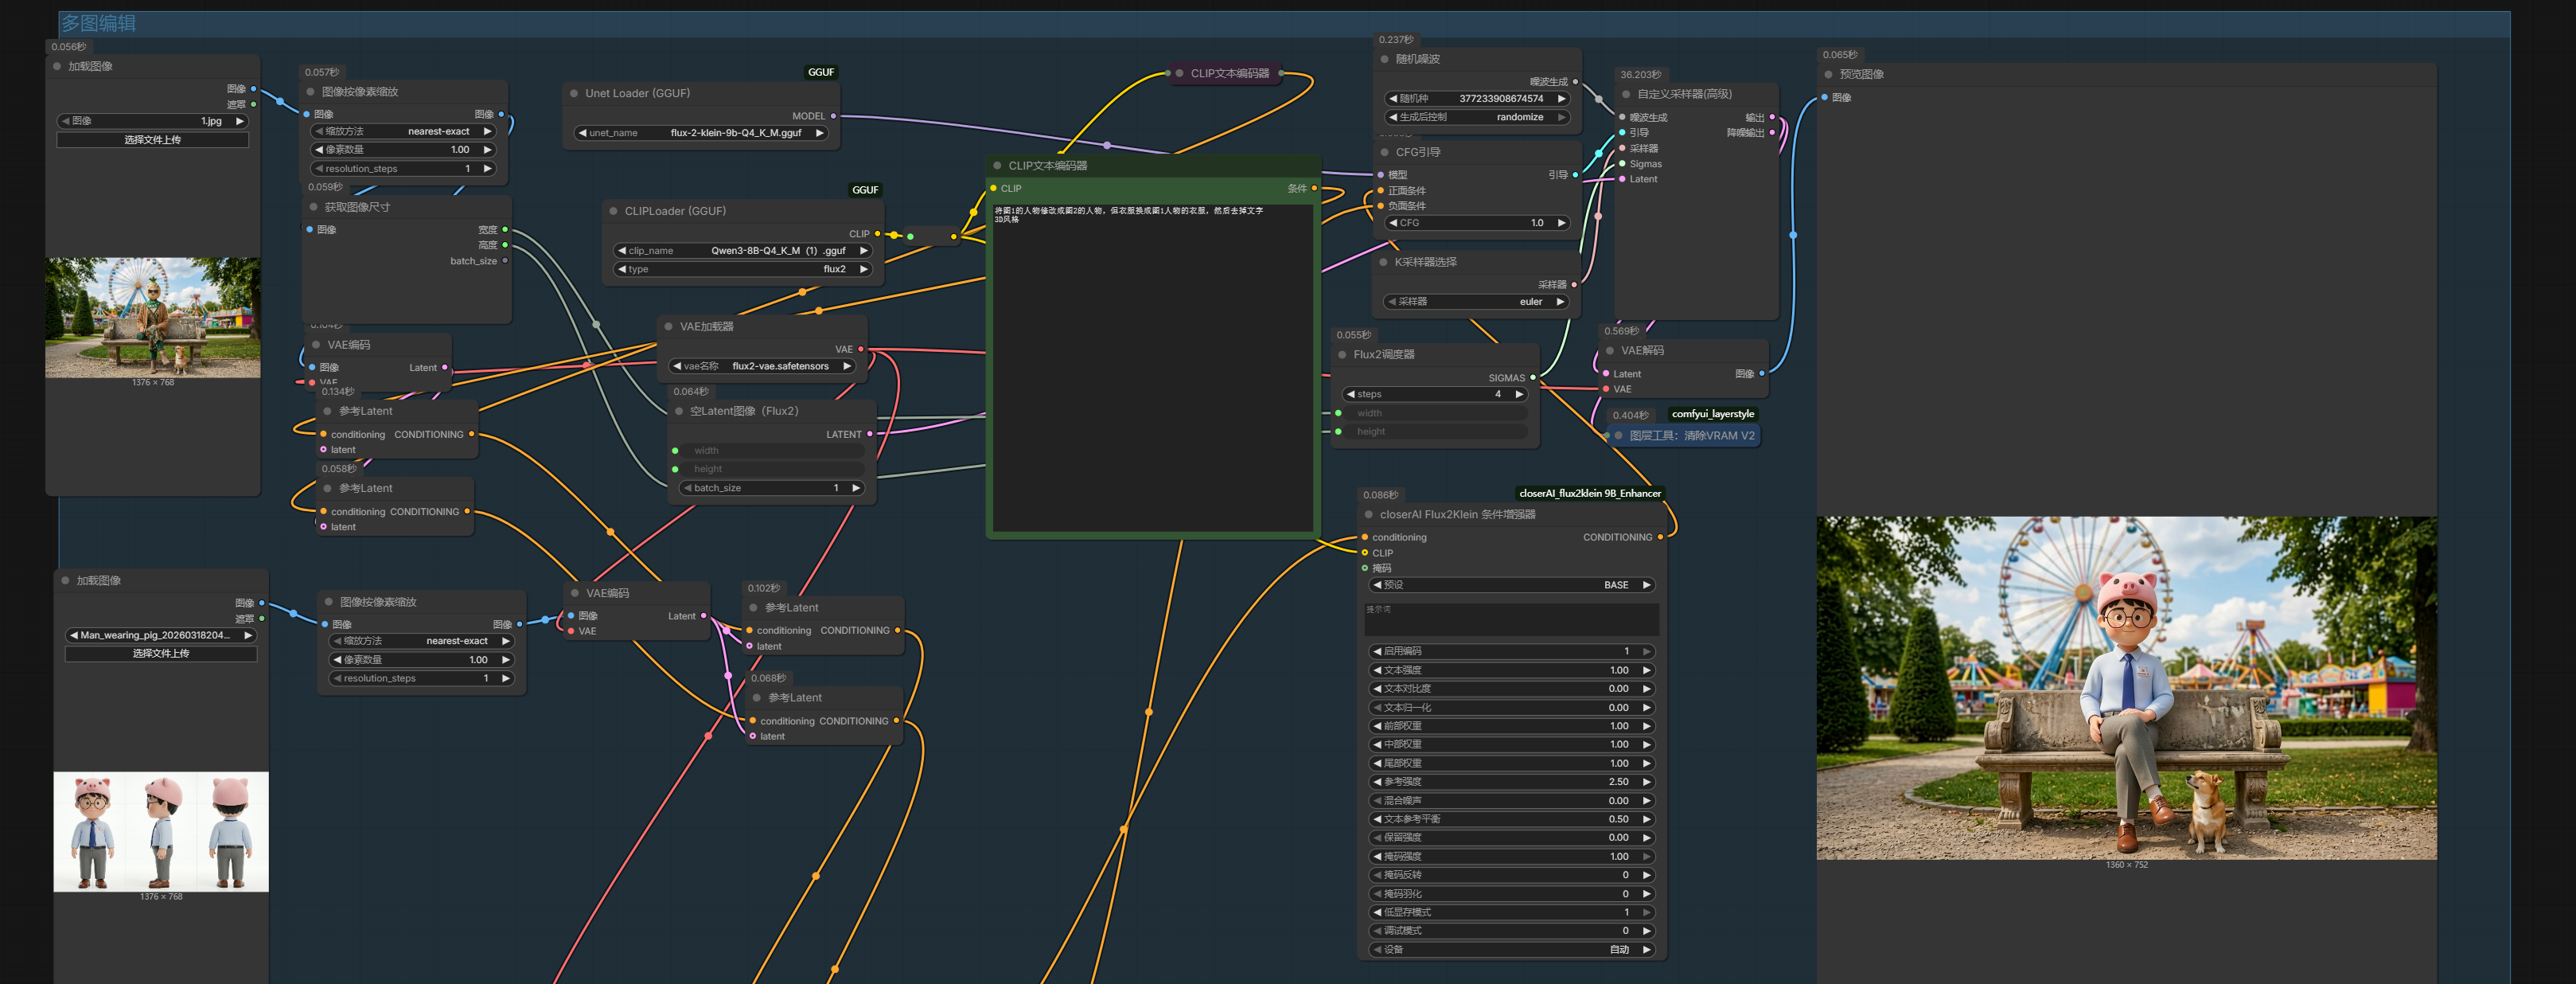Click the 参考强度 2.50 value slider
This screenshot has height=984, width=2576.
(1510, 782)
